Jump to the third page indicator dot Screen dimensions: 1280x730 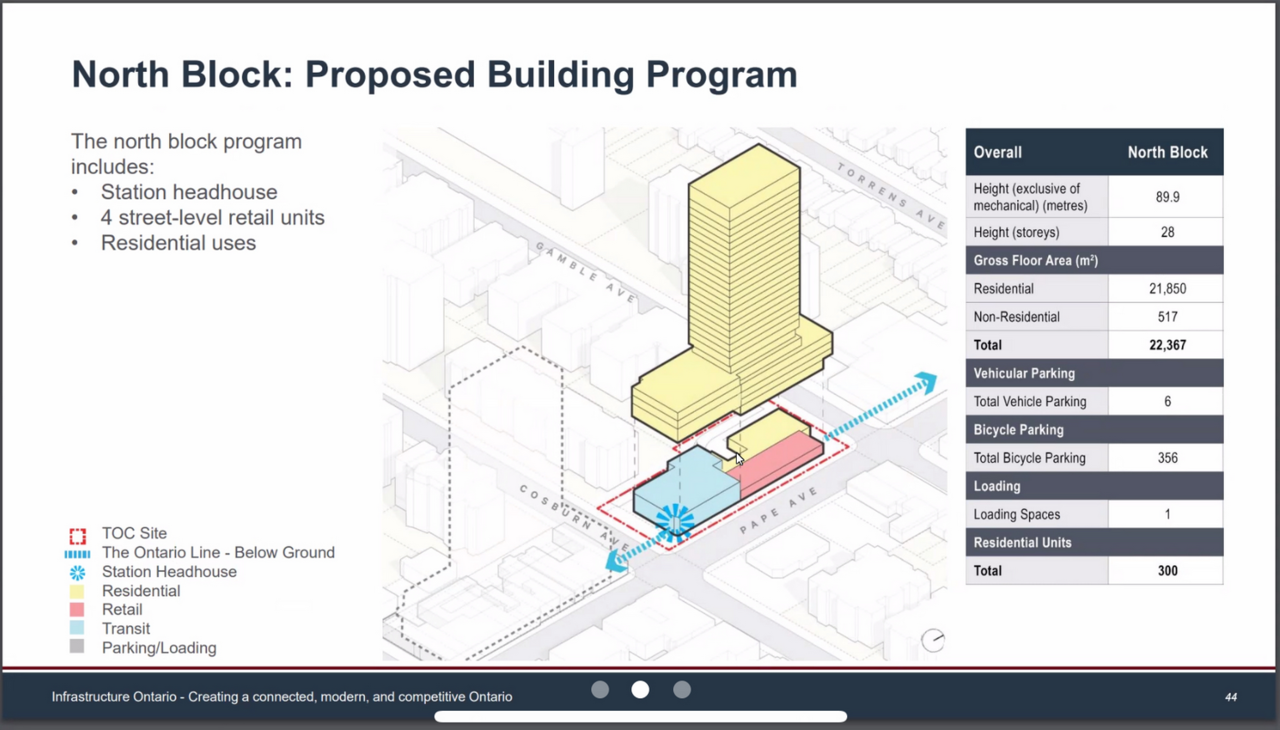pyautogui.click(x=682, y=689)
